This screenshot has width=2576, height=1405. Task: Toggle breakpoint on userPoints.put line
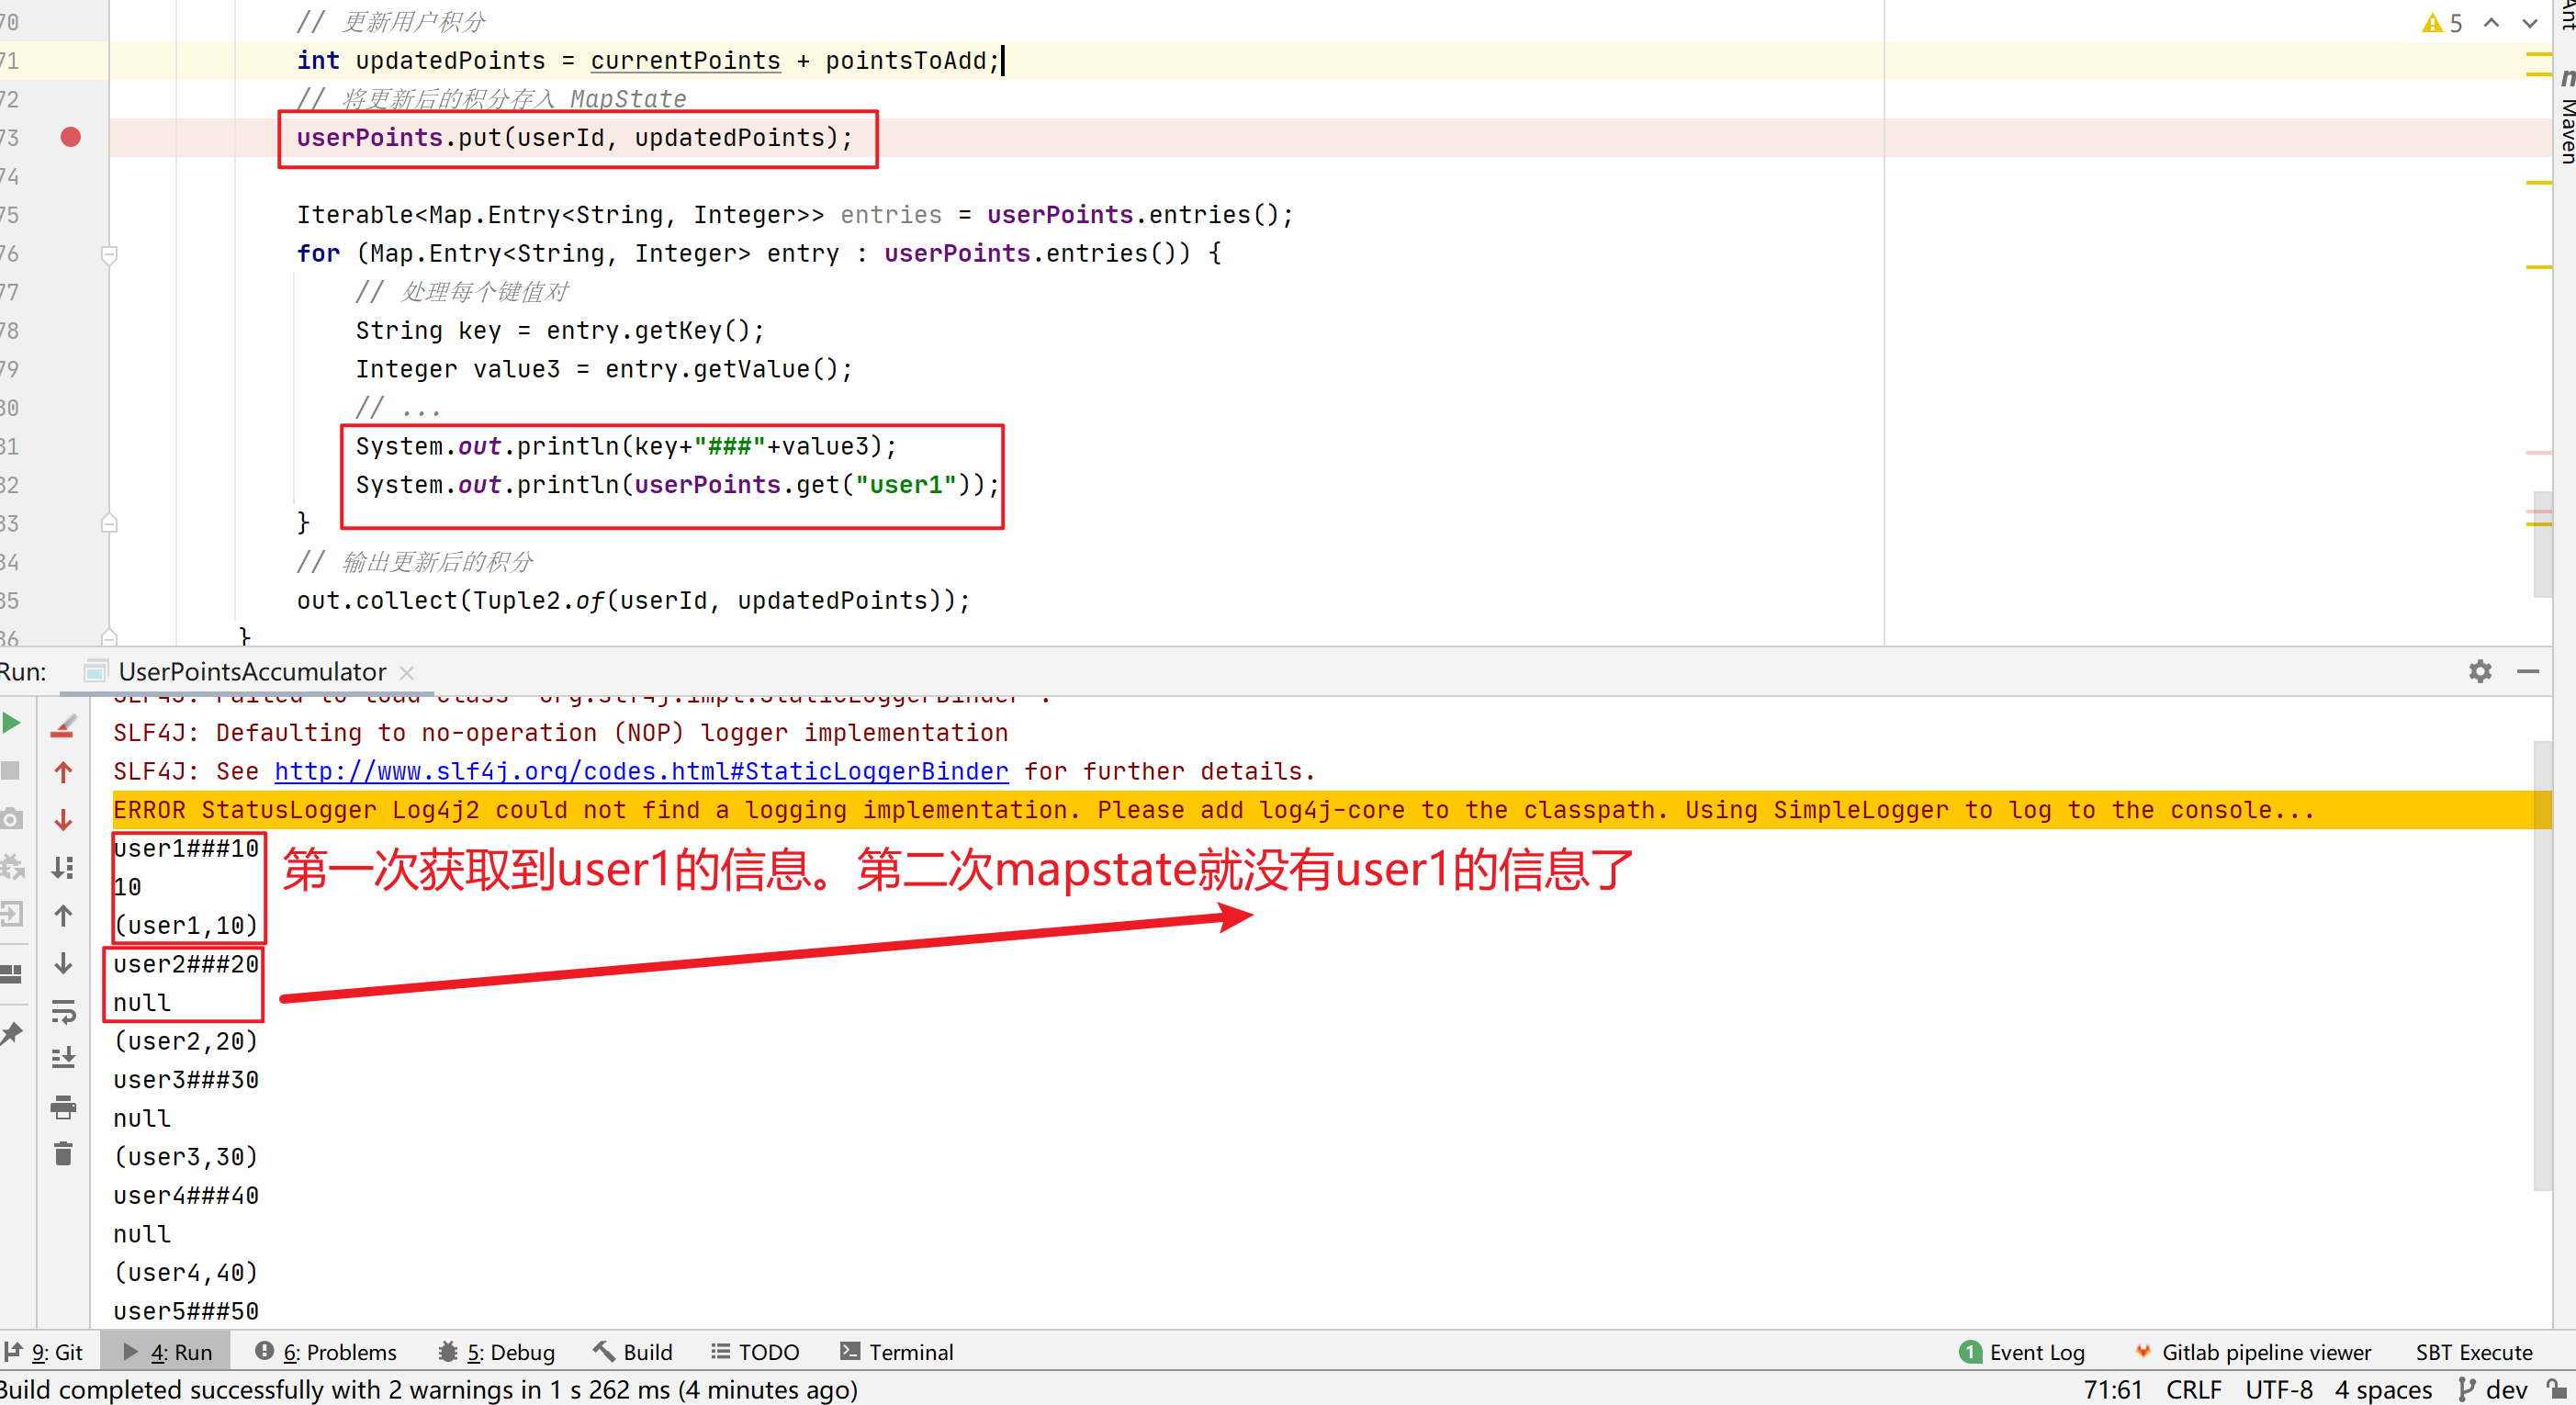pos(70,137)
